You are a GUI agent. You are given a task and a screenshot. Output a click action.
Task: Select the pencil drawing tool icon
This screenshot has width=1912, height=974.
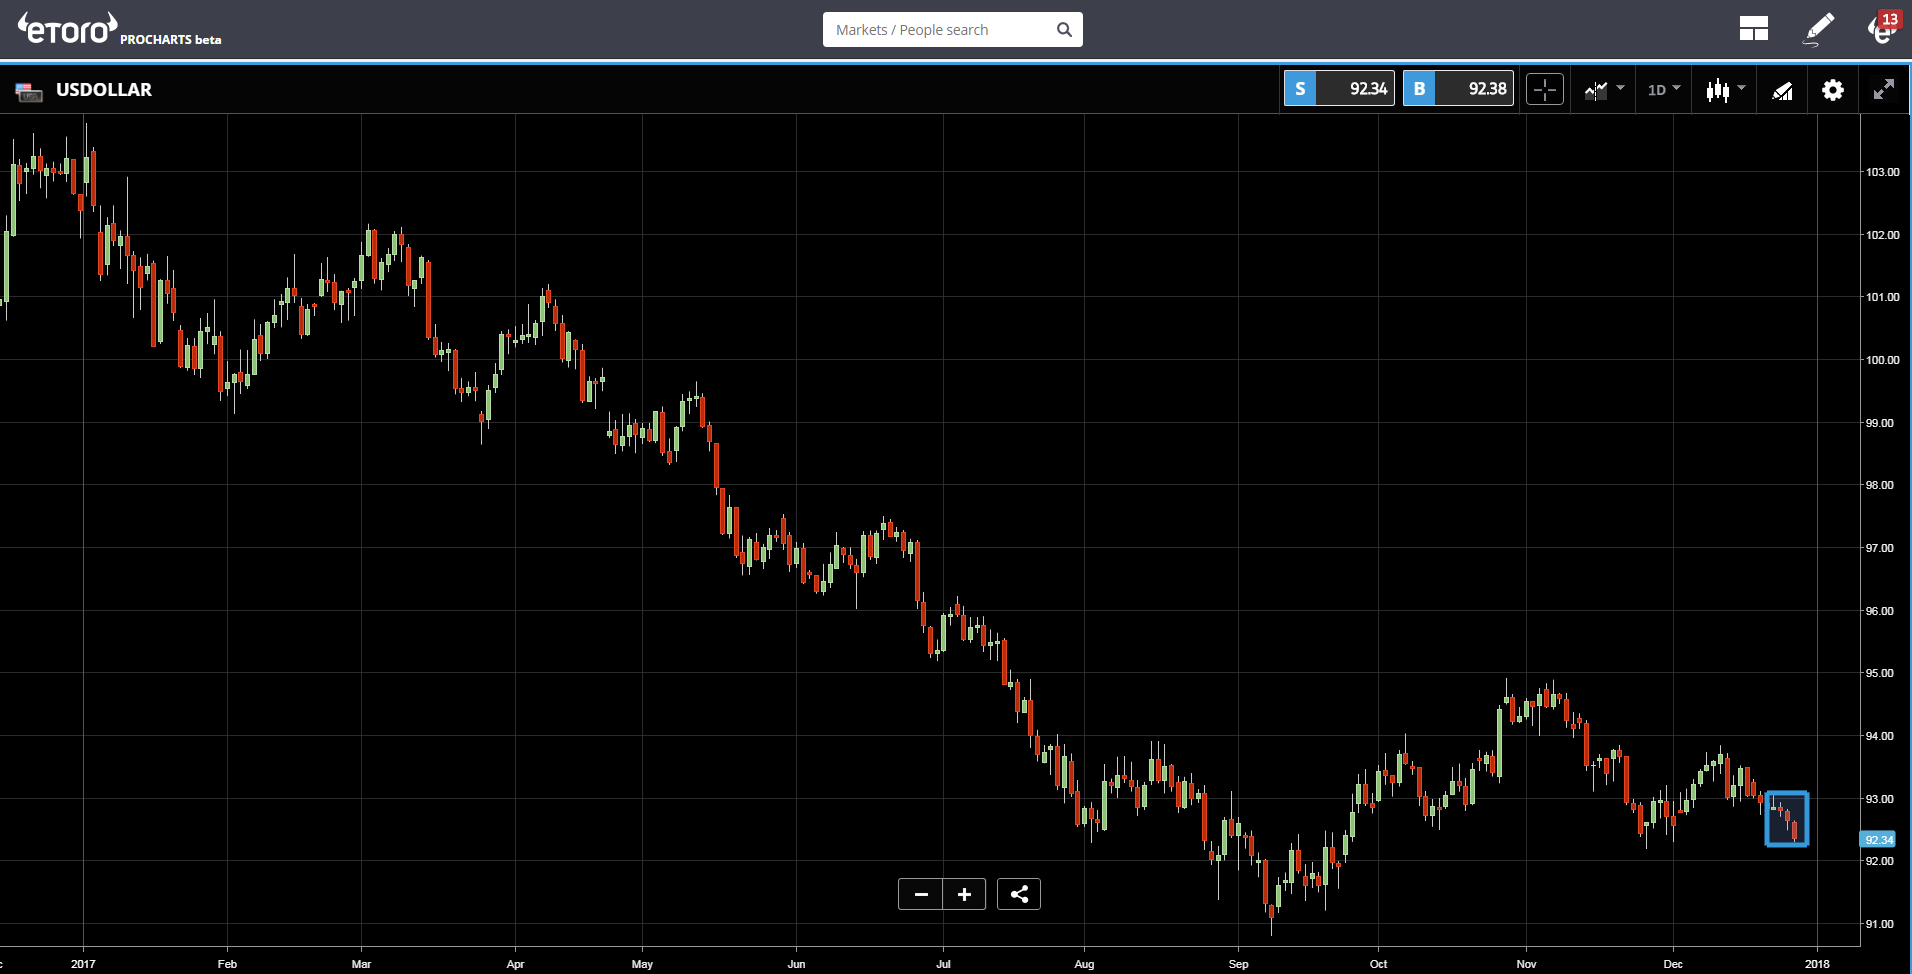(1819, 29)
